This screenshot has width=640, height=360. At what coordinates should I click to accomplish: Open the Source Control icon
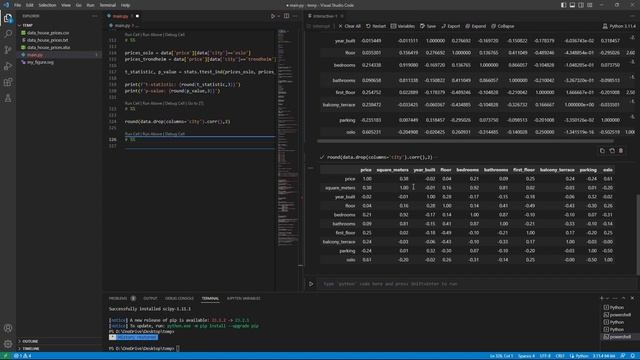[x=8, y=50]
